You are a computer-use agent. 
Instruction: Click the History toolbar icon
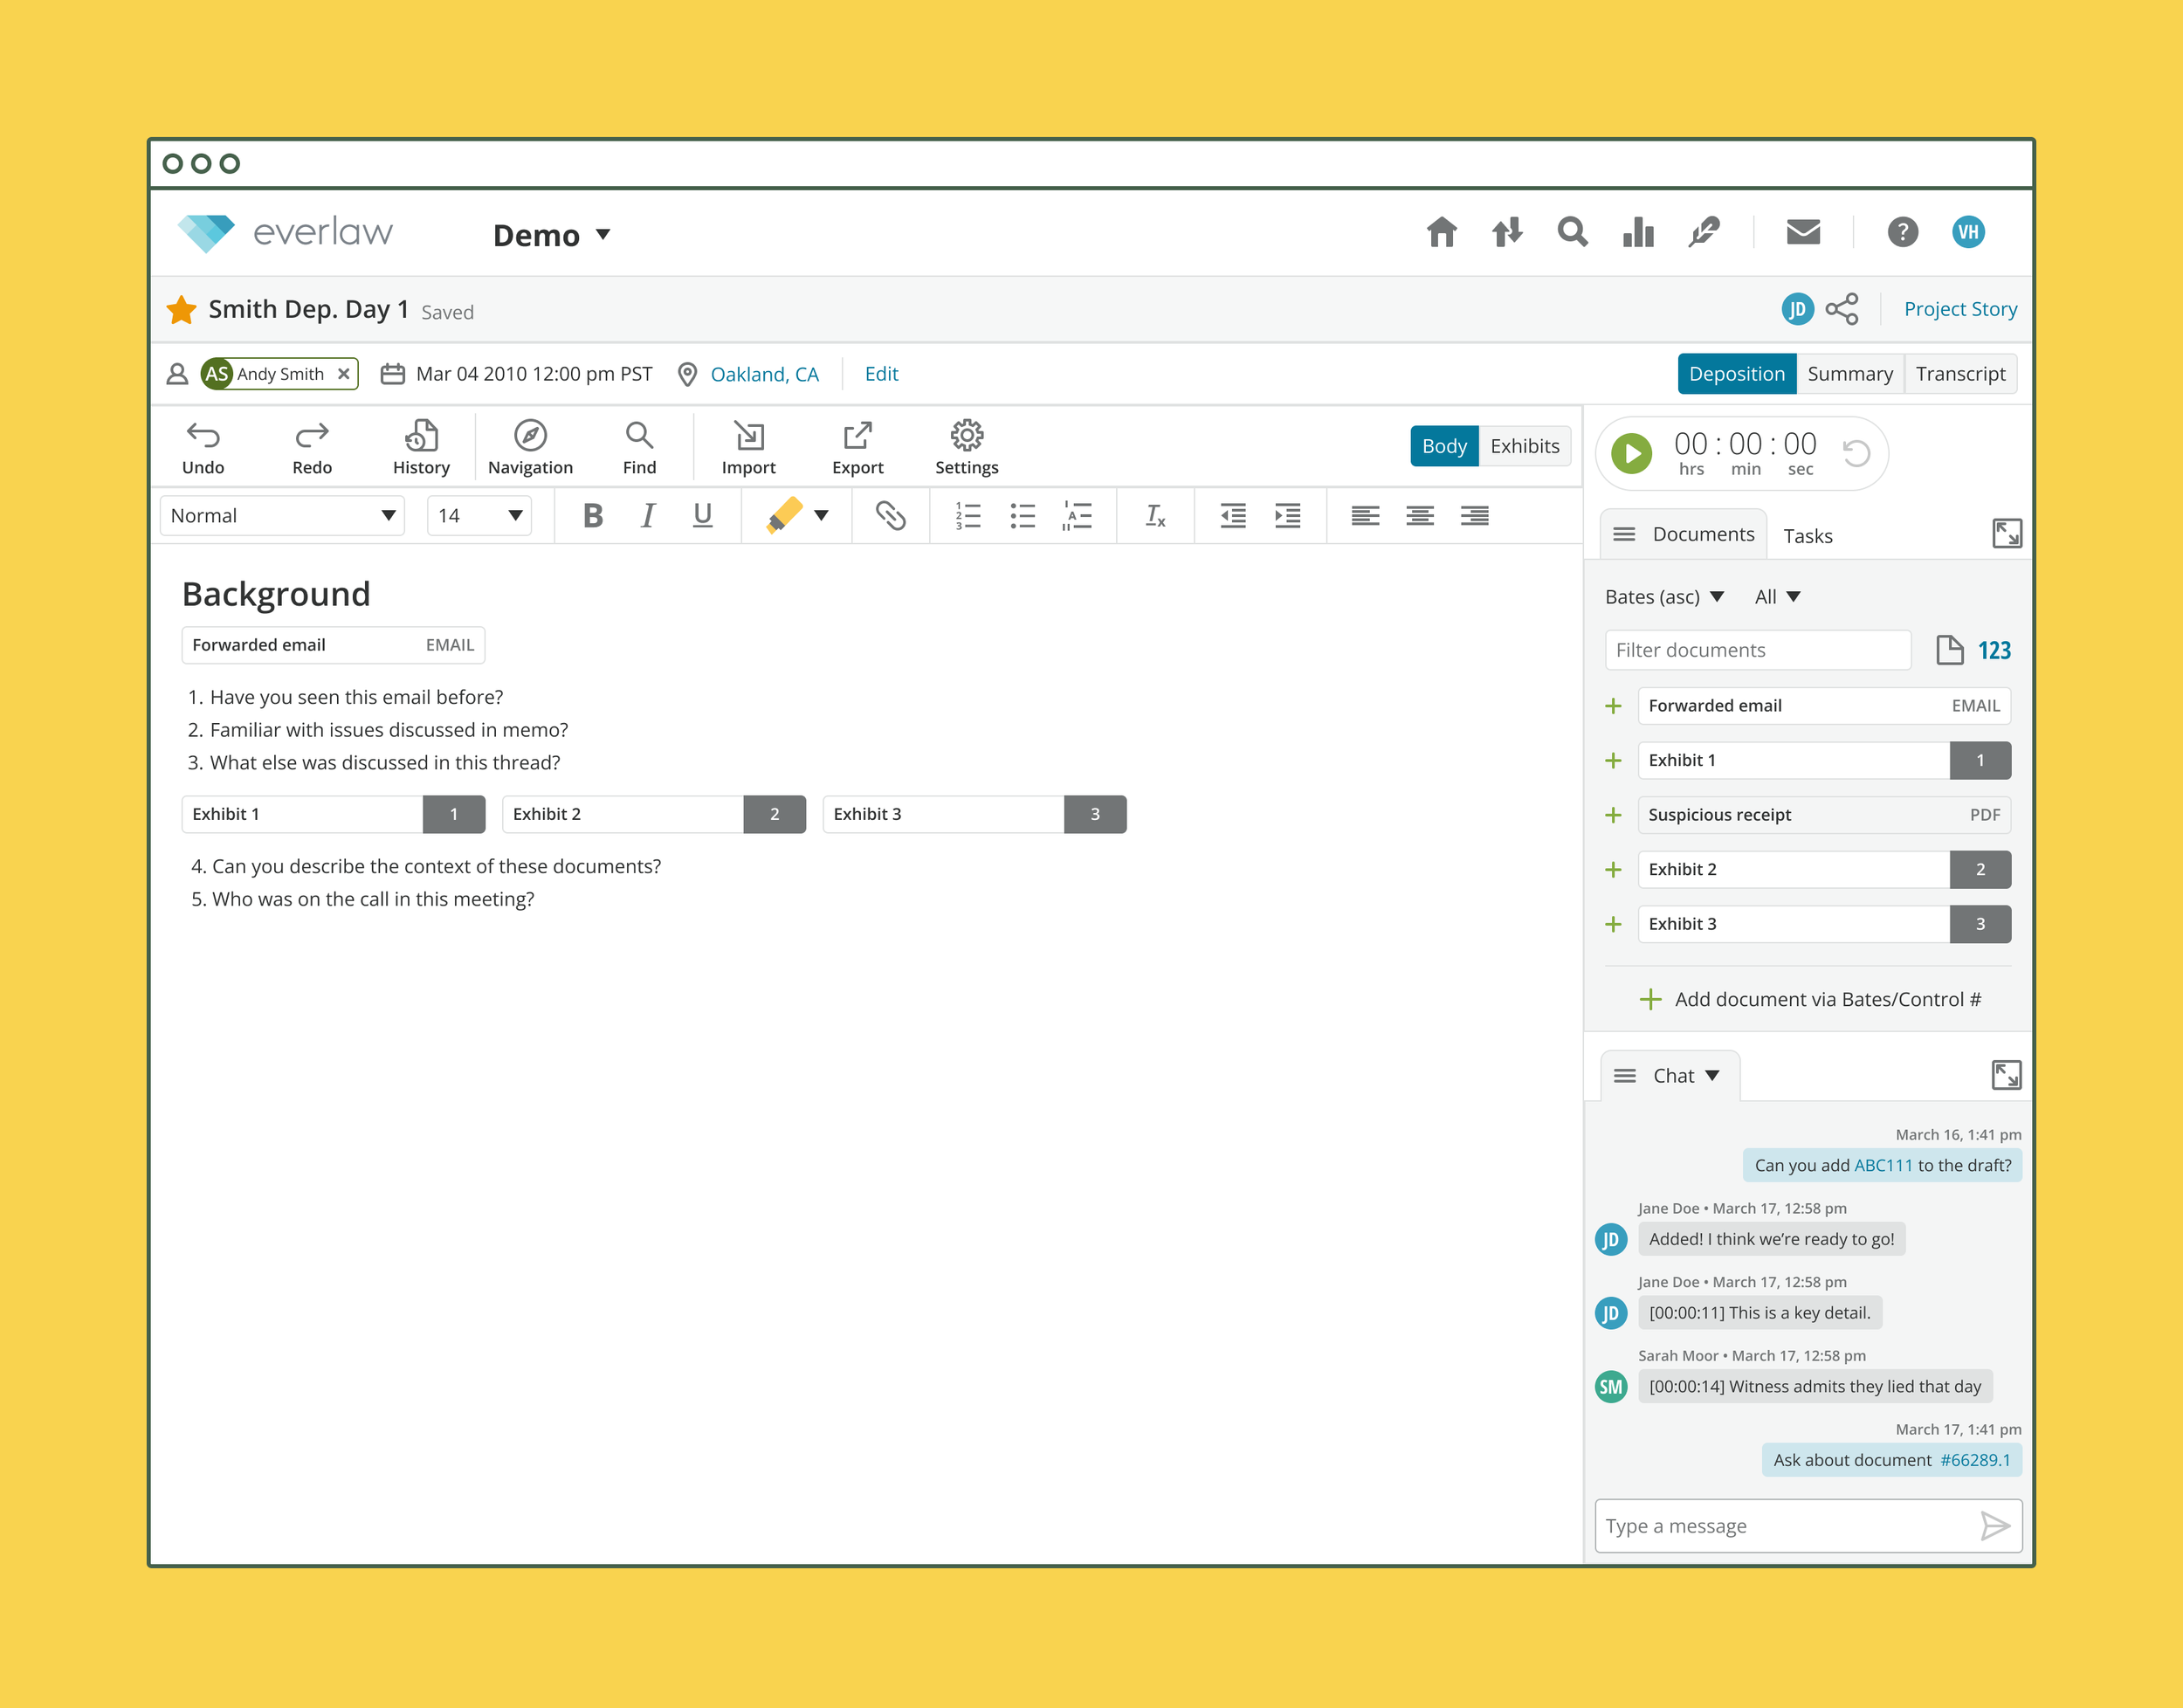(x=421, y=446)
